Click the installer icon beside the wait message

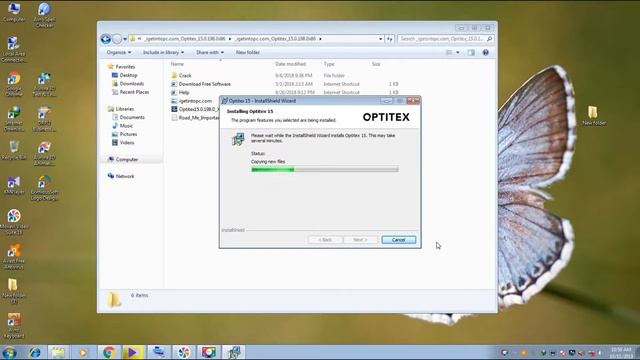[238, 139]
